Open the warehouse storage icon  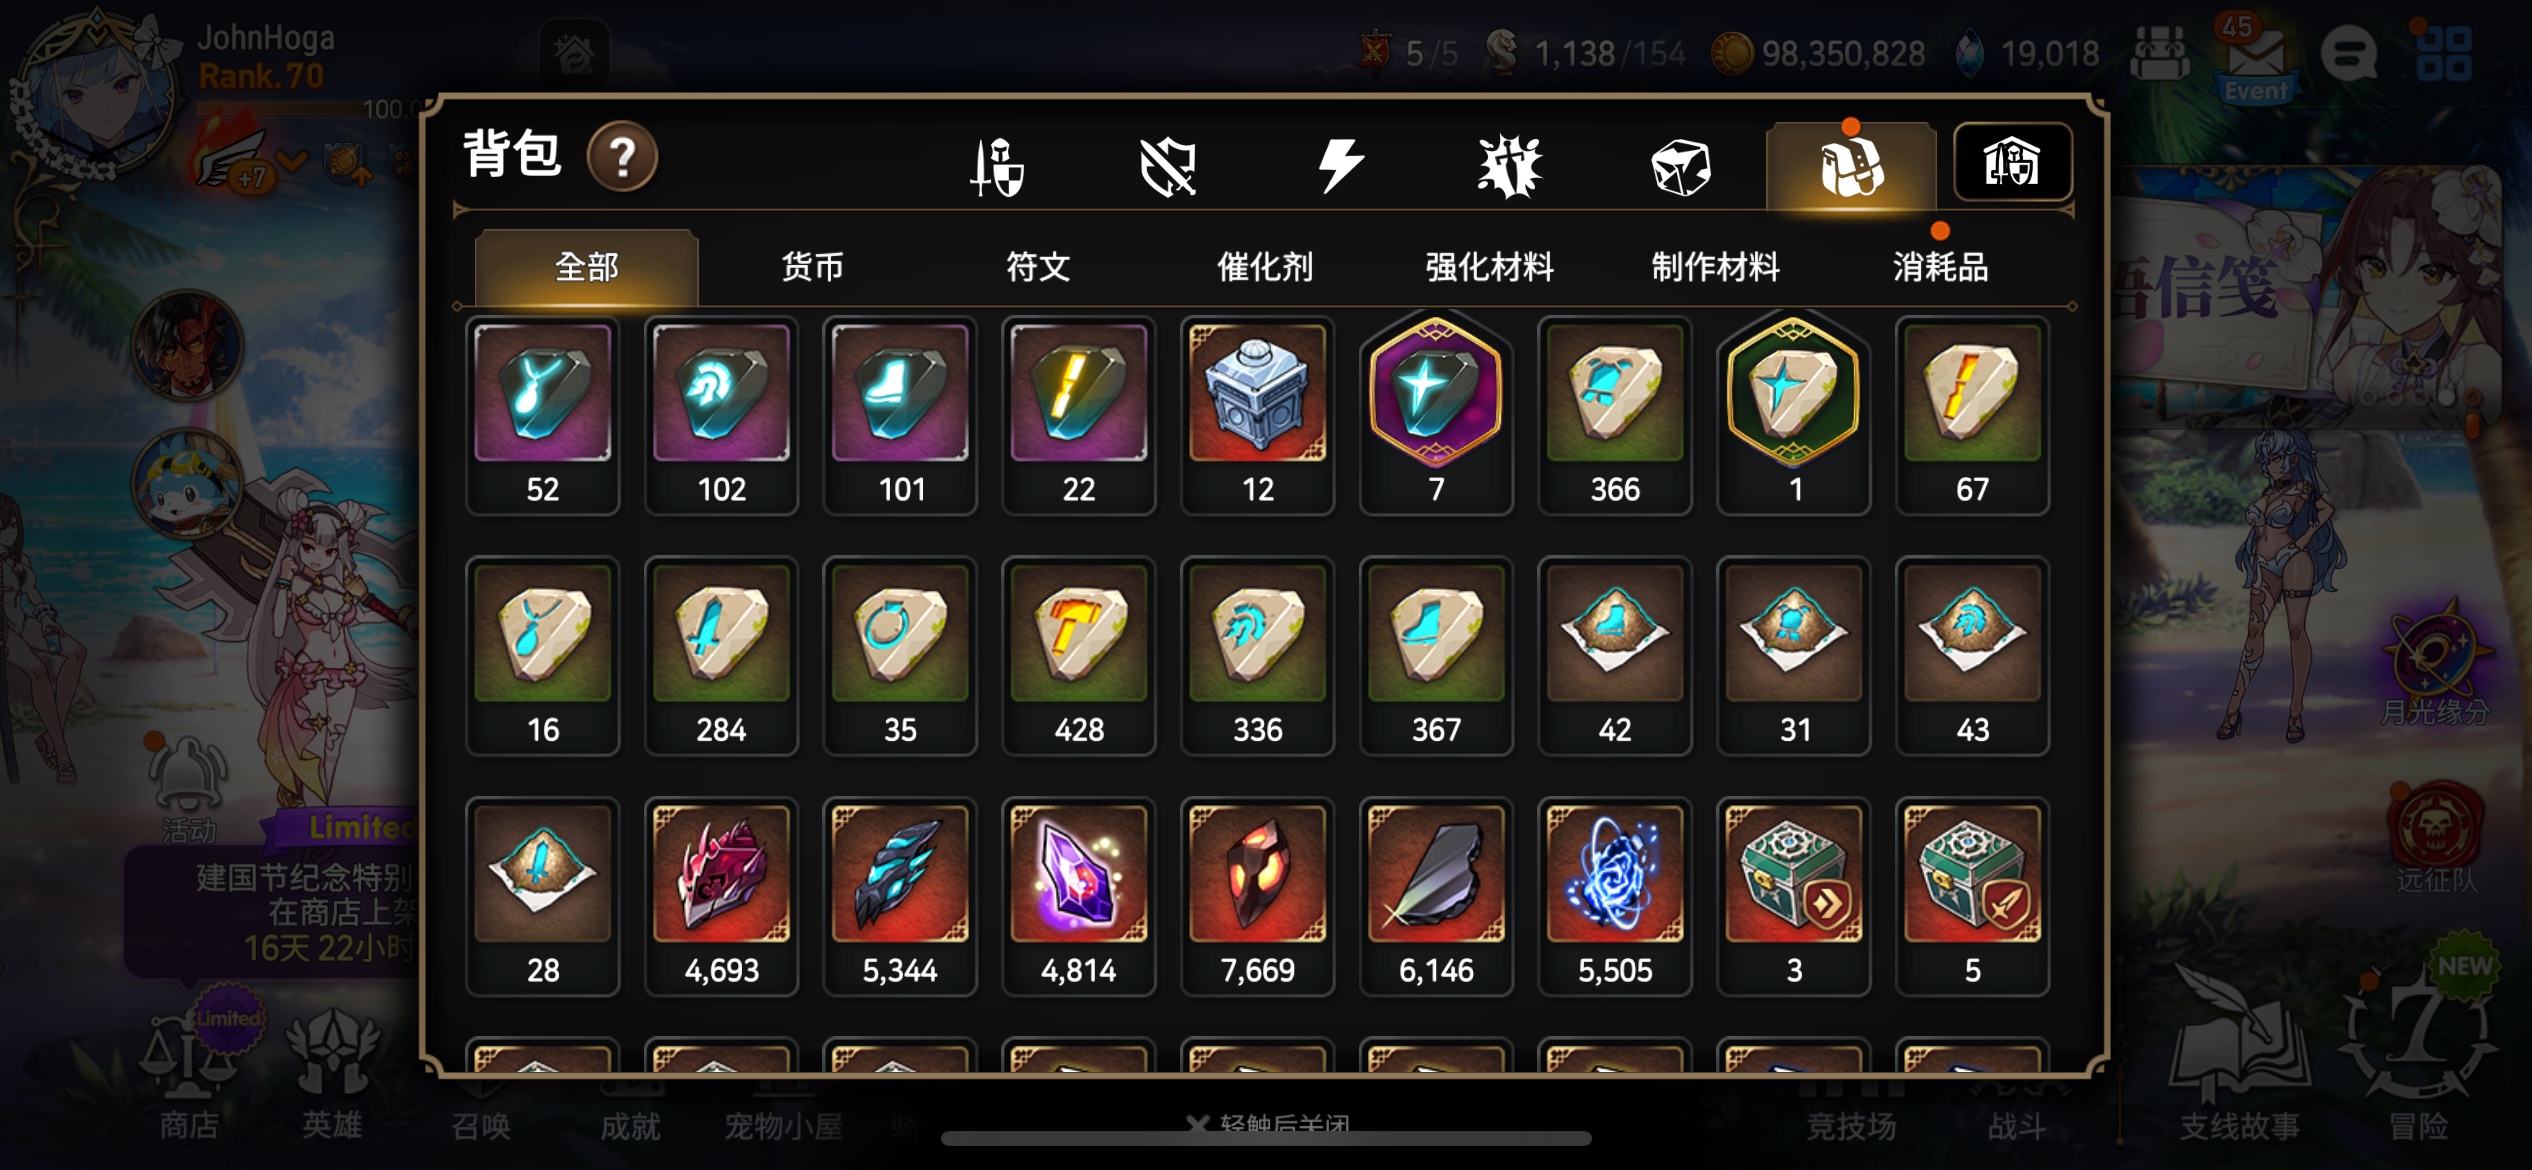point(2012,163)
